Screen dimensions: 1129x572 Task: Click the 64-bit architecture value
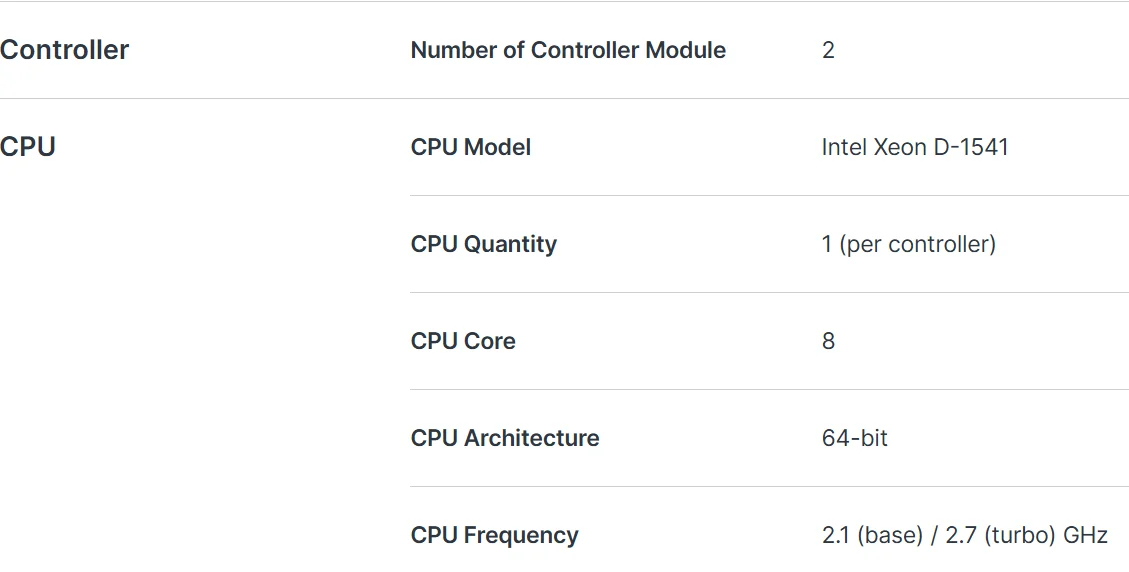[x=855, y=438]
